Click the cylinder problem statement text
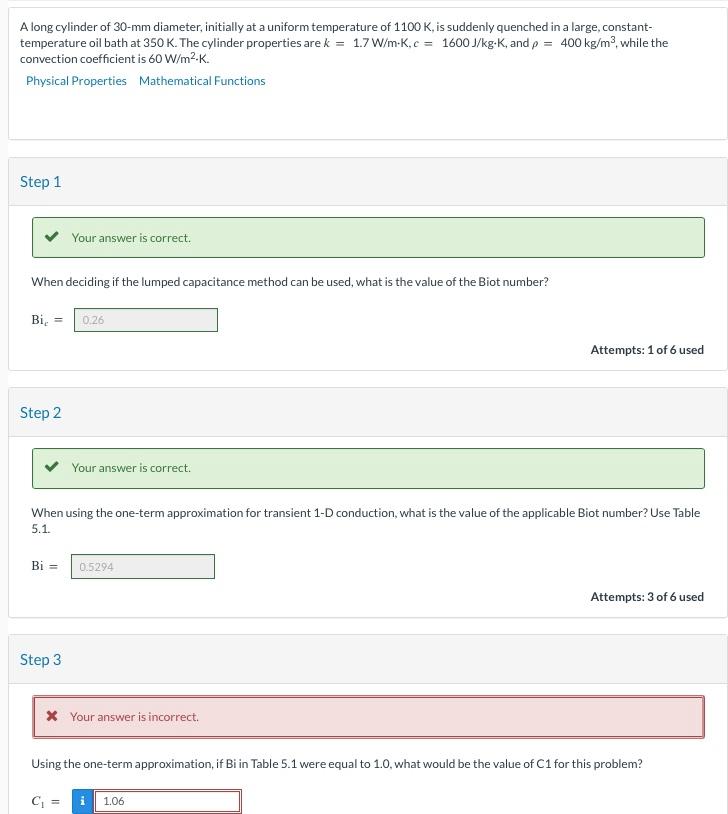 [344, 43]
